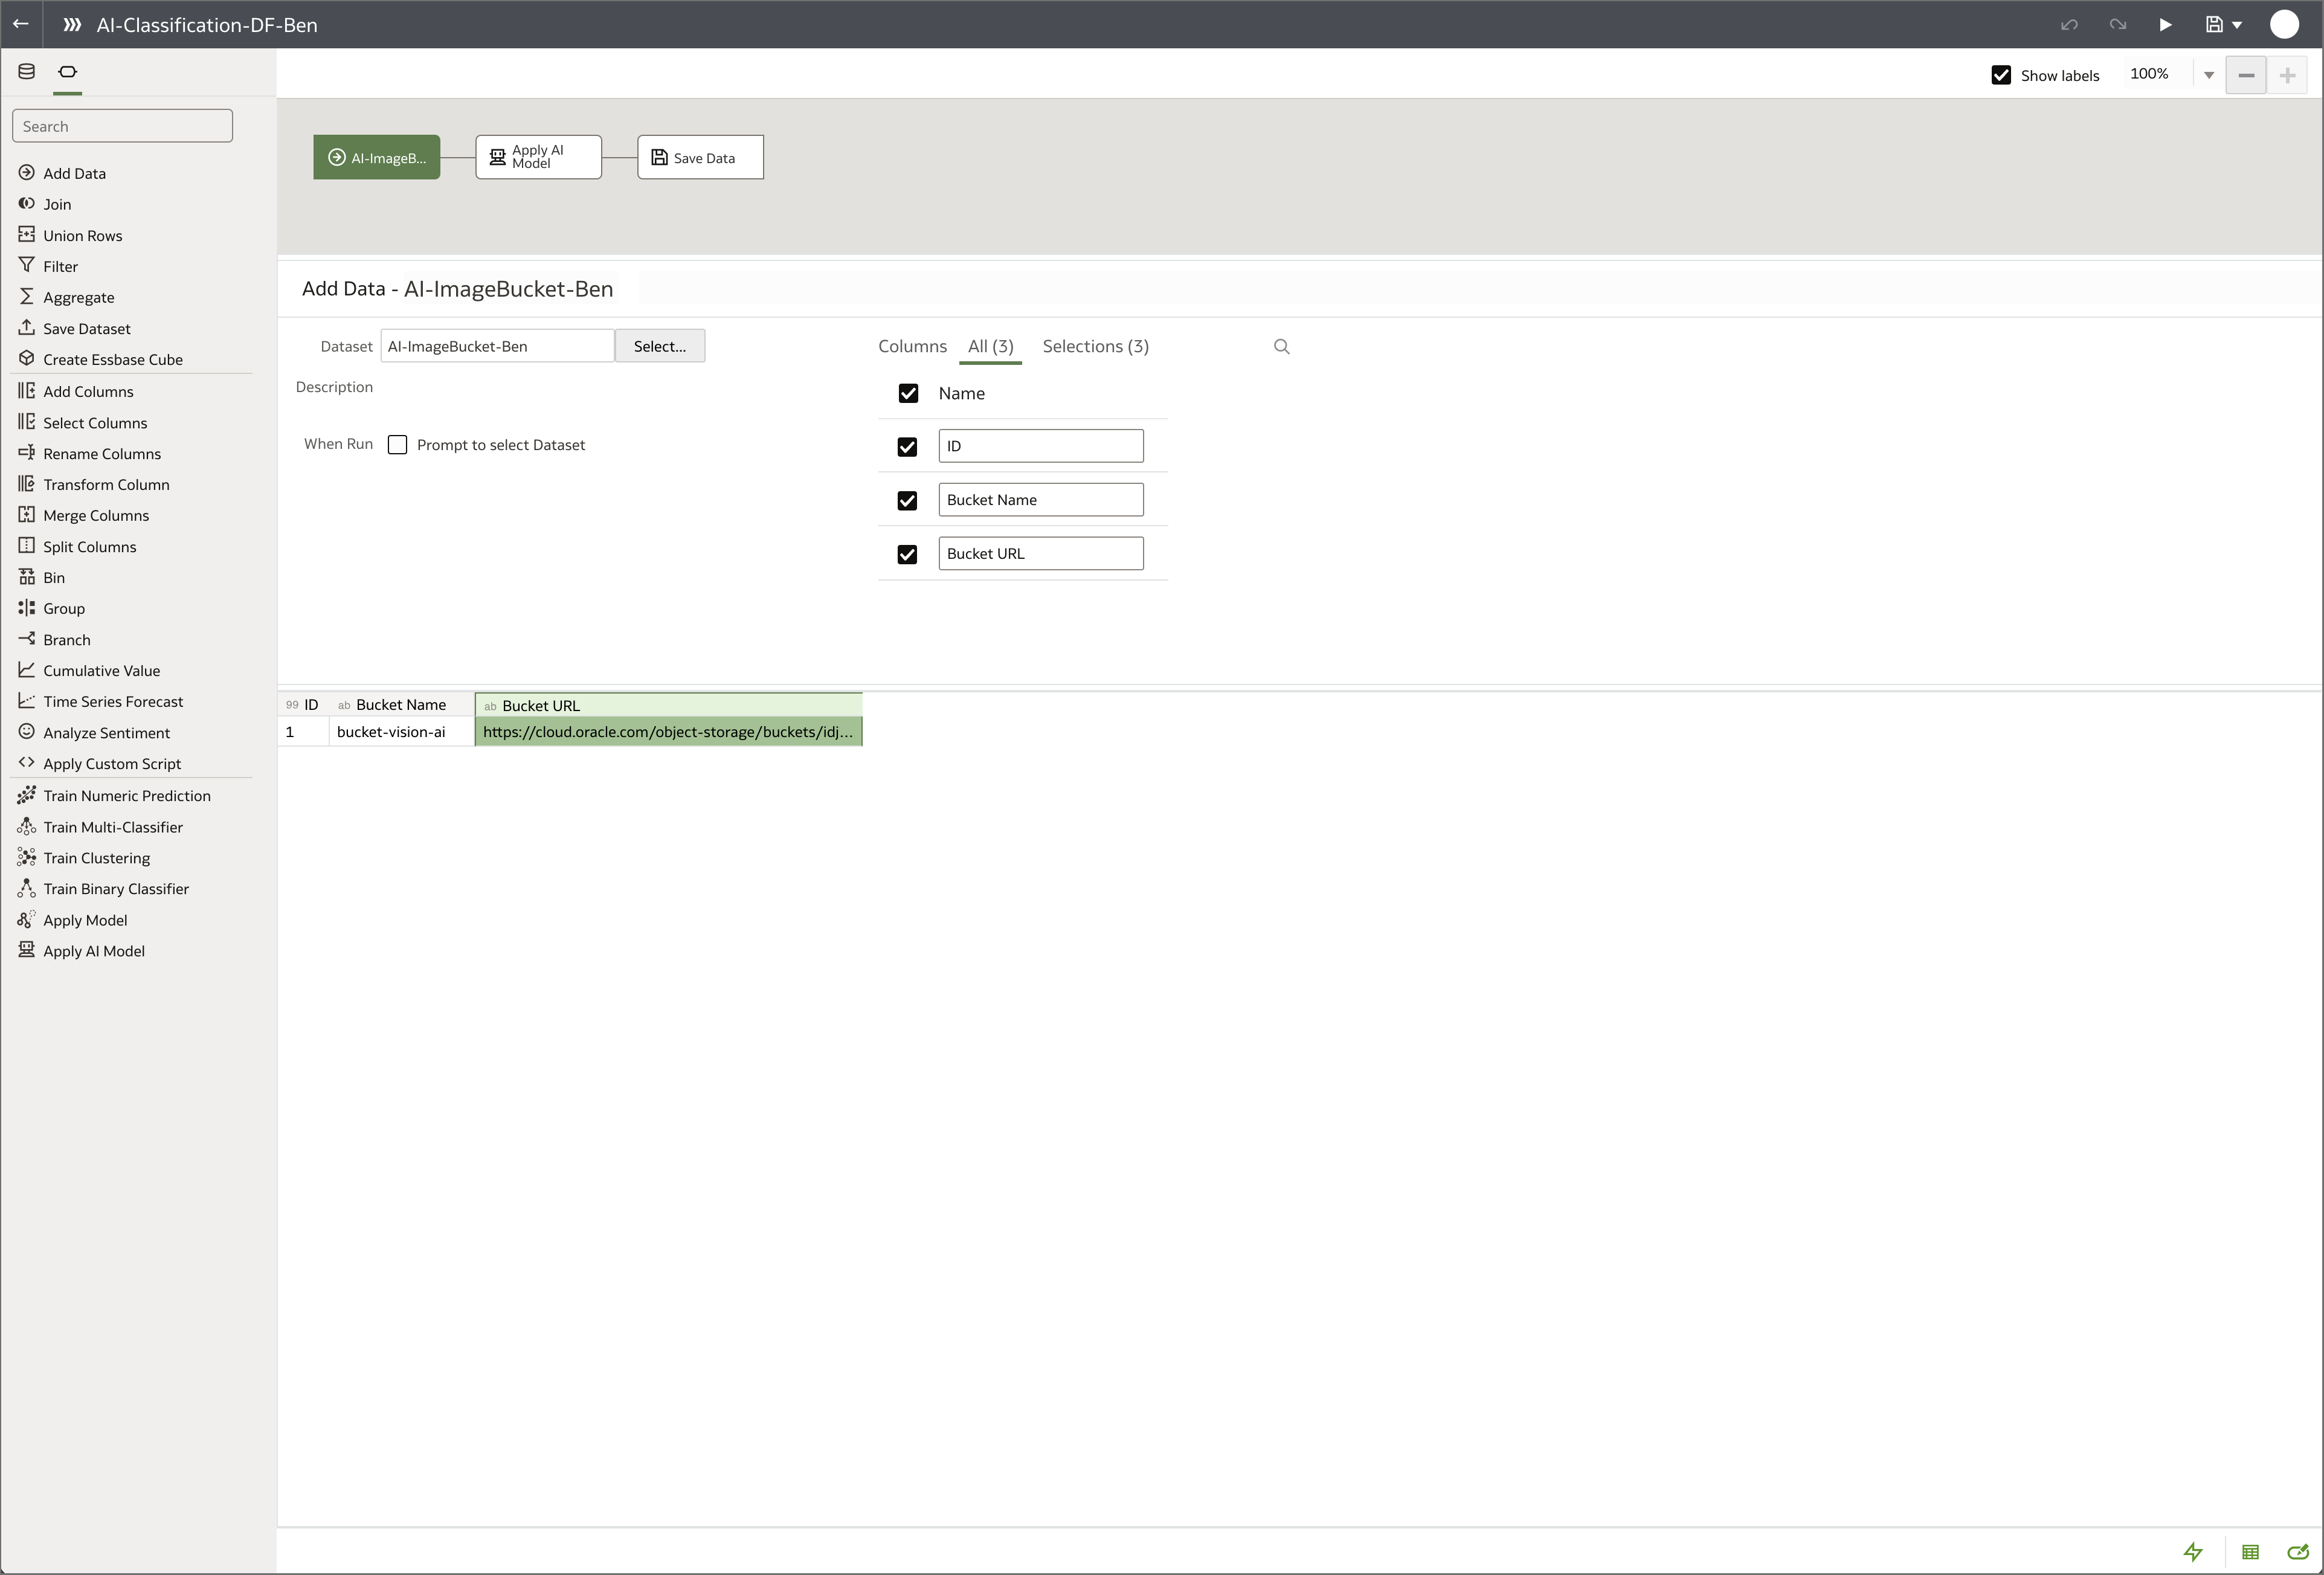Open the zoom level dropdown
This screenshot has width=2324, height=1575.
2209,74
